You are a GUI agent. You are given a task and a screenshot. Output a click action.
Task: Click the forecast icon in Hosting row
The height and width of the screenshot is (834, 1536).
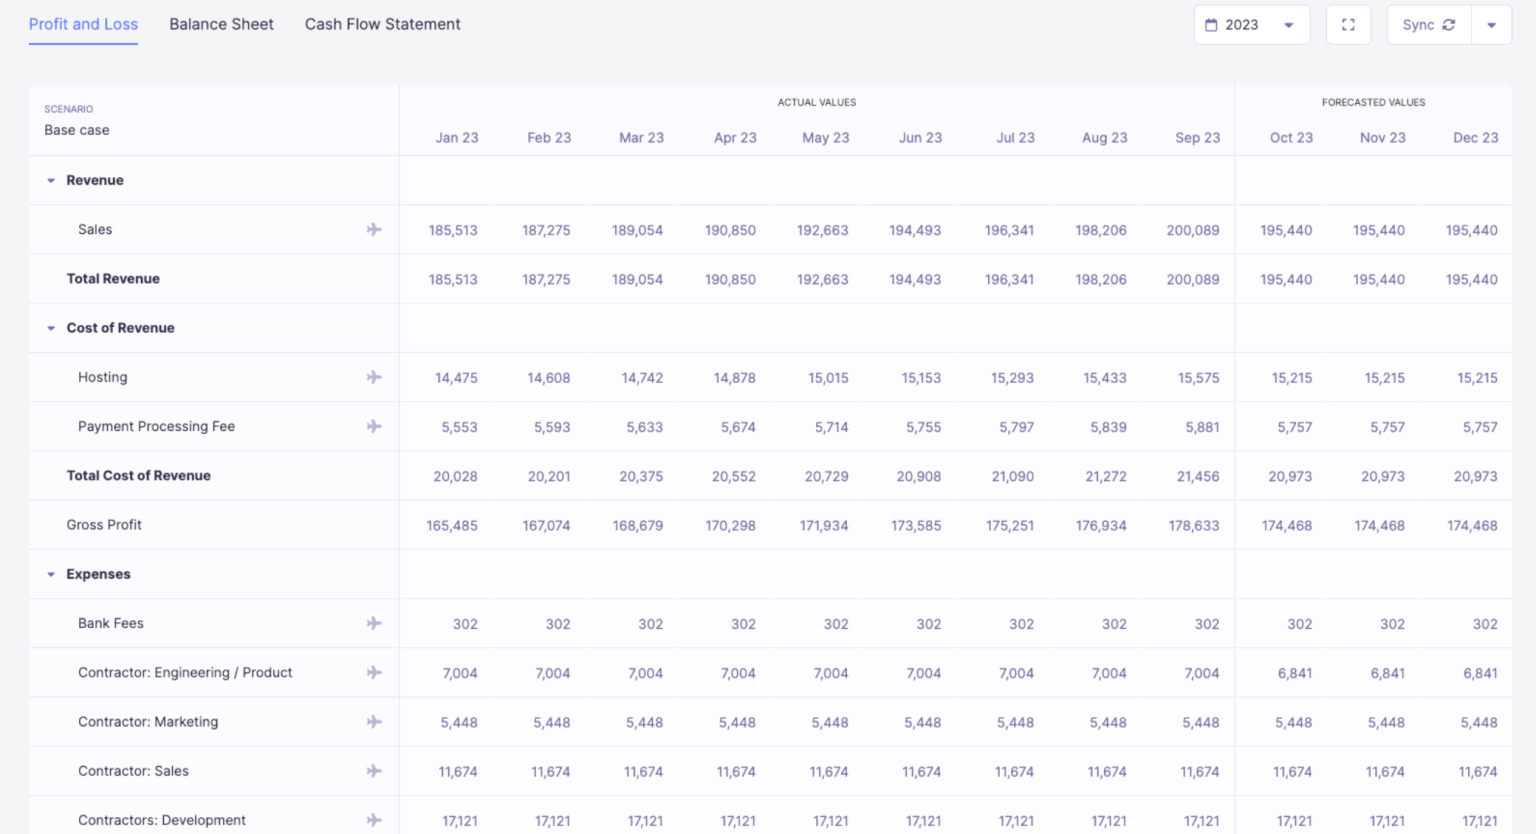(374, 377)
